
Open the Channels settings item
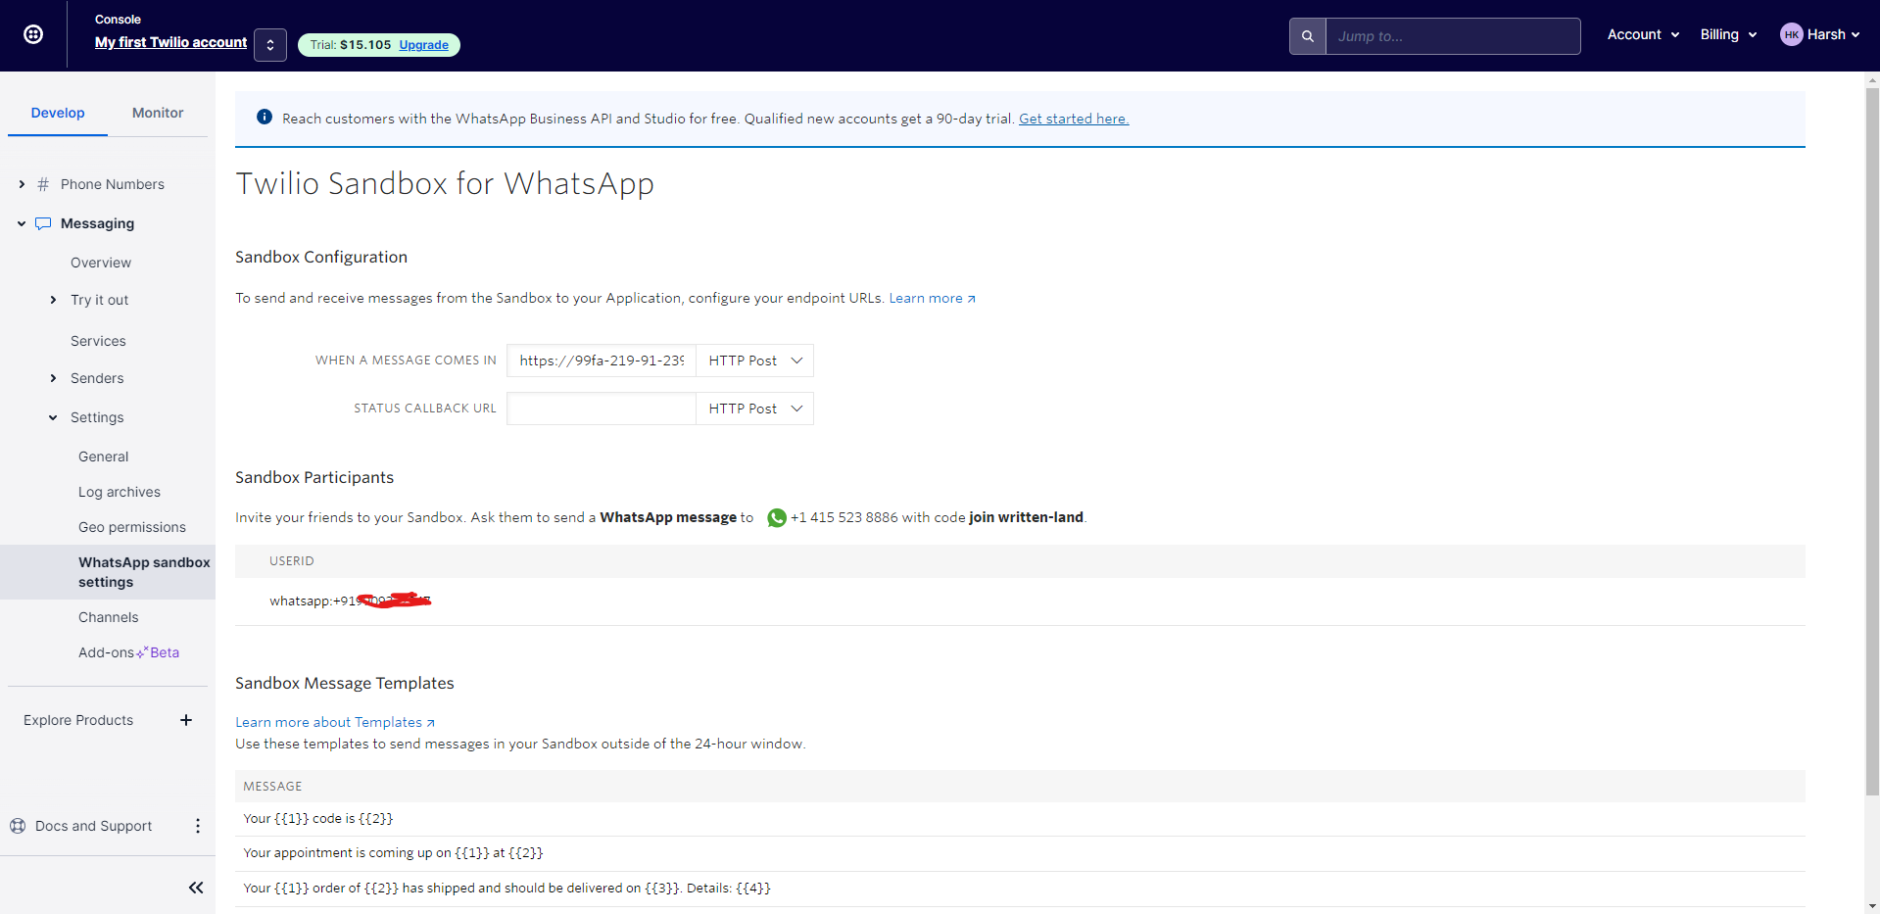click(108, 617)
